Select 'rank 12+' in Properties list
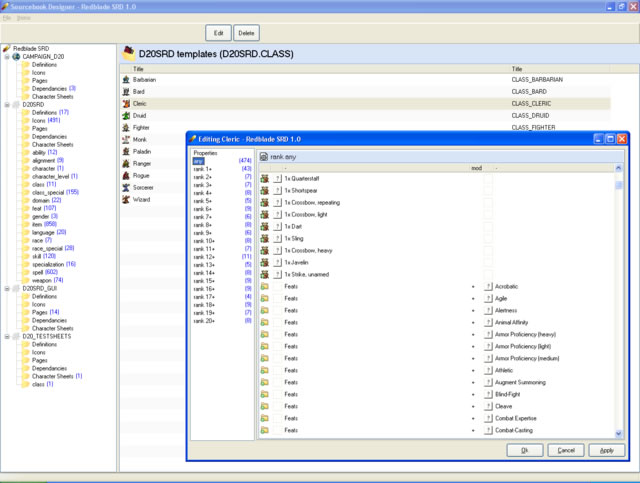Screen dimensions: 640x483 [204, 257]
